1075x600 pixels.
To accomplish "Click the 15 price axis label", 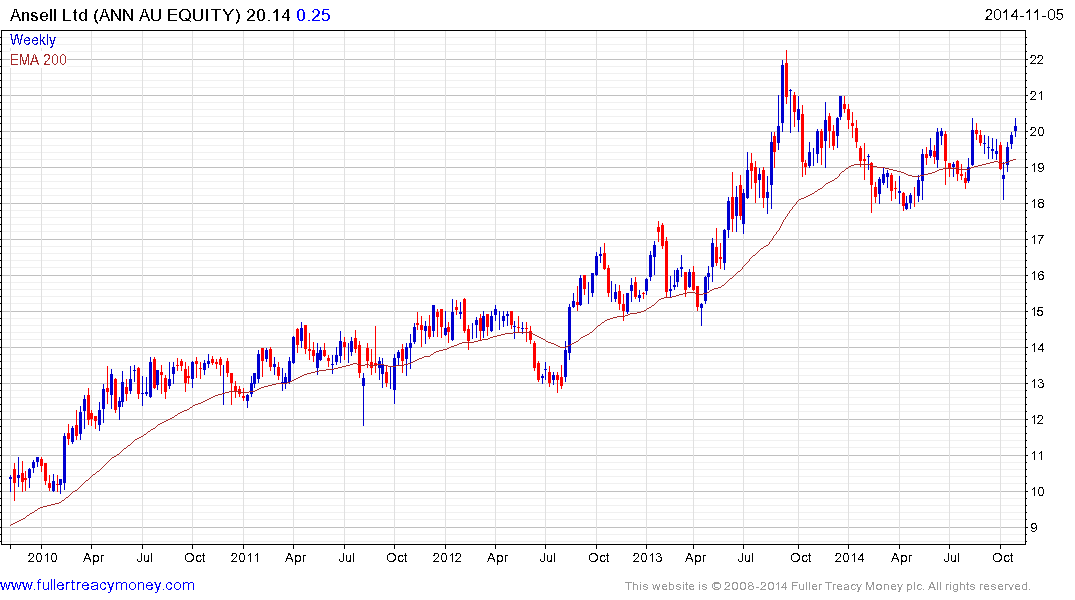I will [1037, 312].
